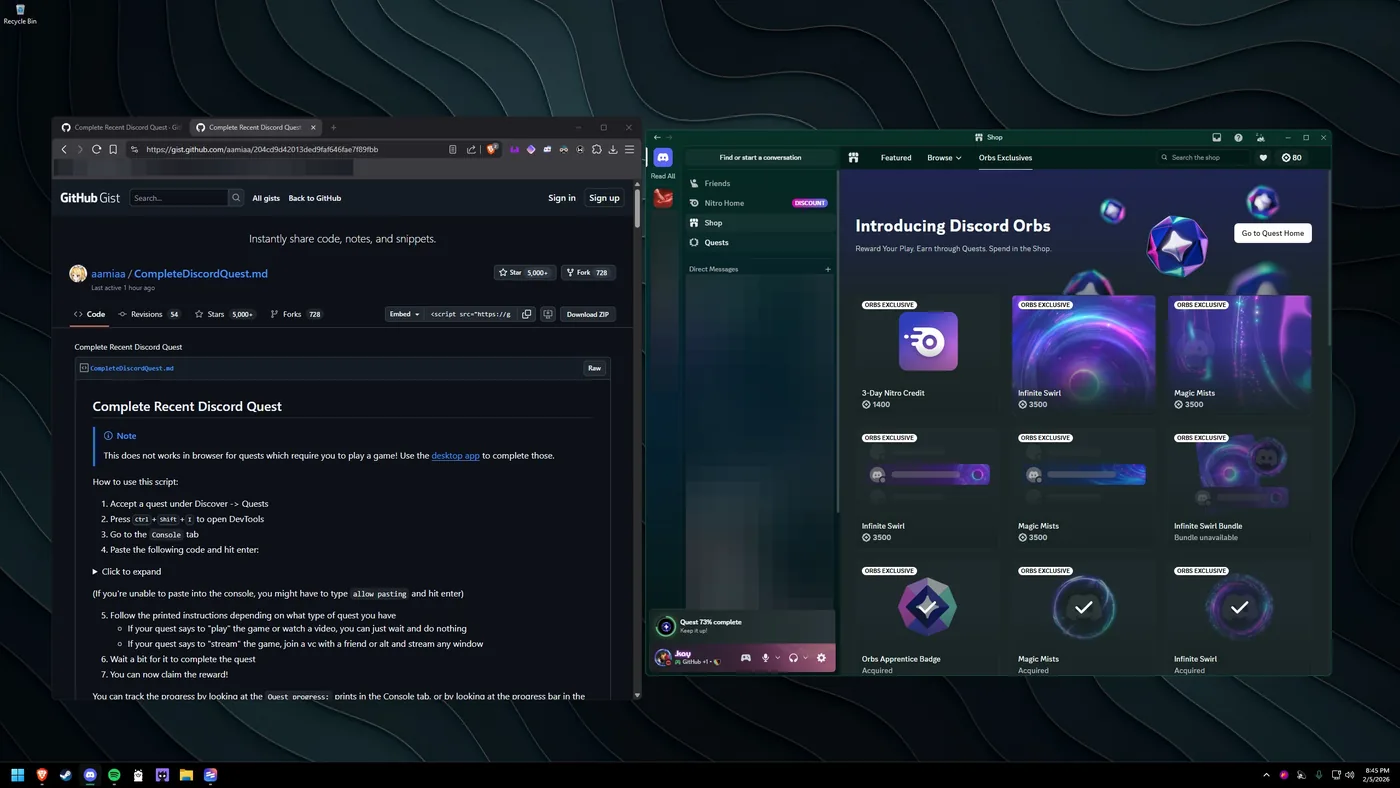Click the All gists link

[266, 198]
